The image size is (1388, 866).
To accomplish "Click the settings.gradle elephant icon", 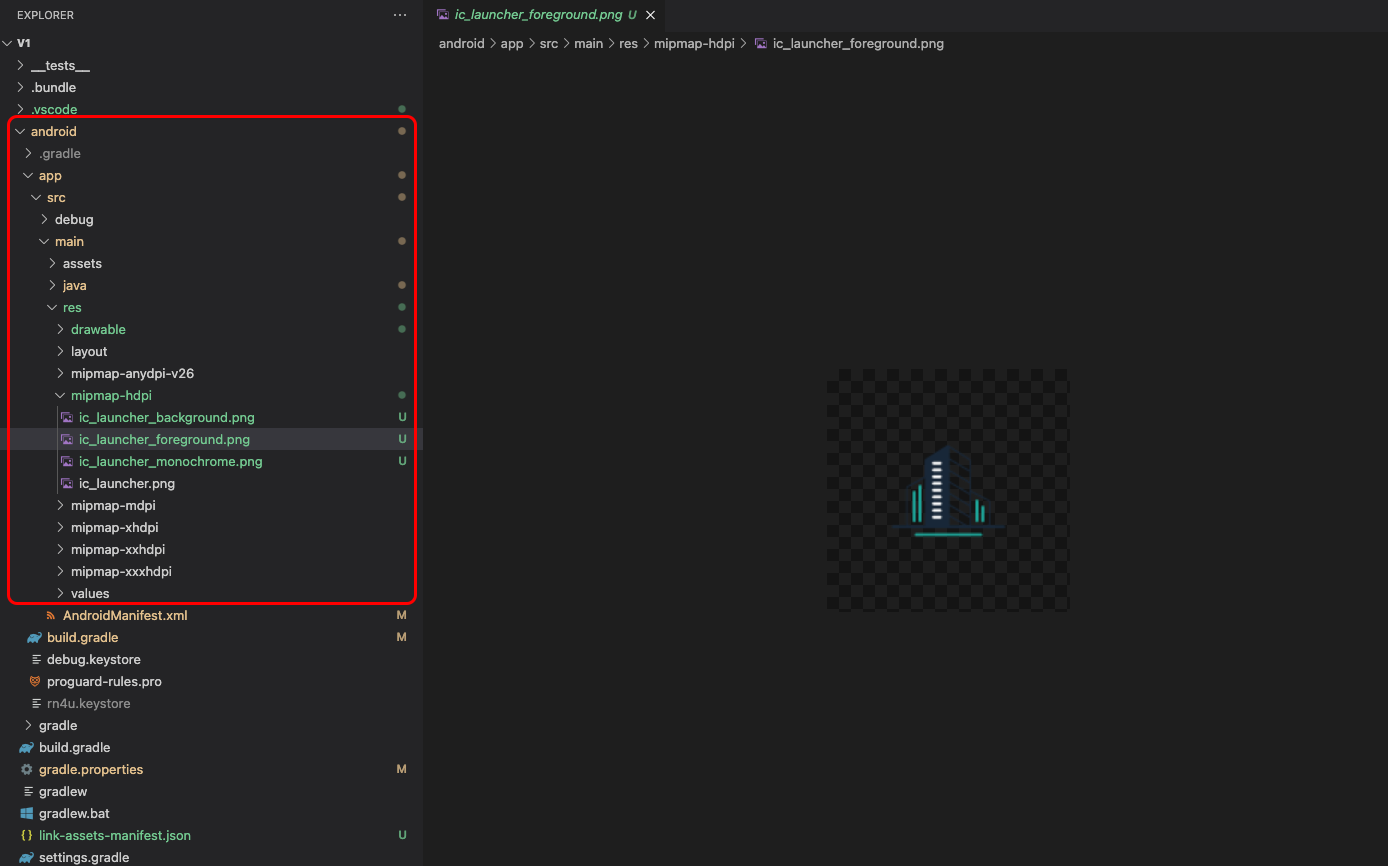I will (27, 858).
